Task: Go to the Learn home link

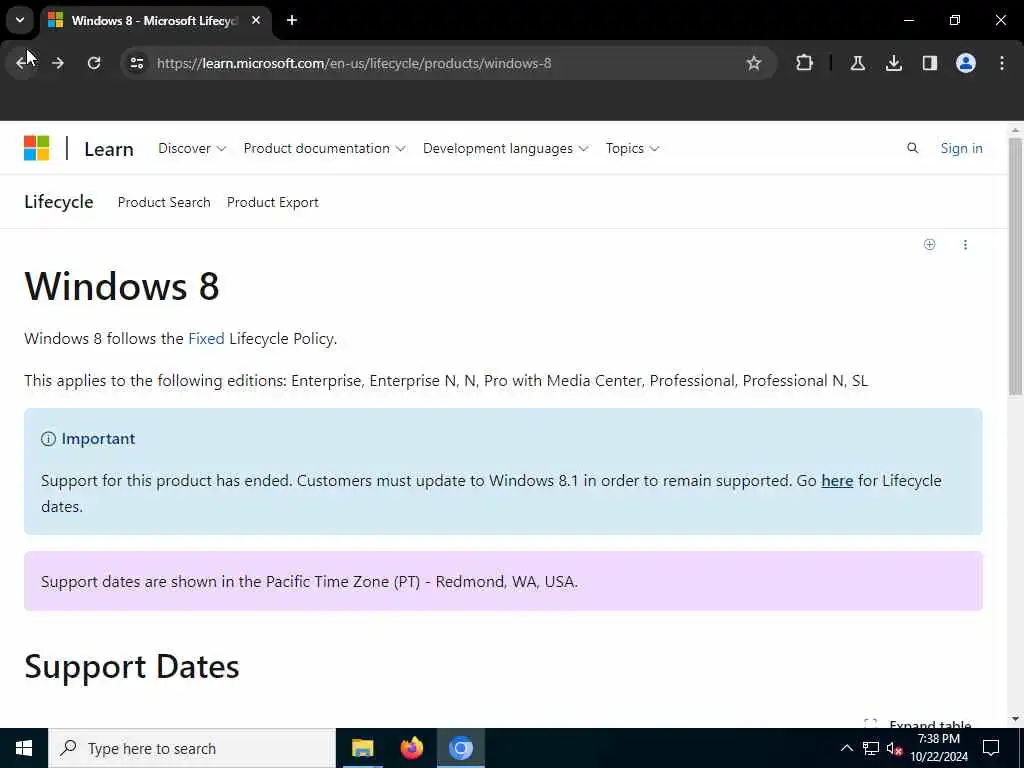Action: (x=109, y=149)
